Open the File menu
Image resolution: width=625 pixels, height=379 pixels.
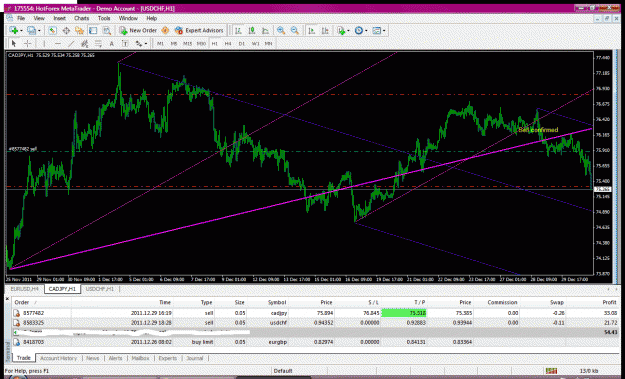tap(21, 18)
